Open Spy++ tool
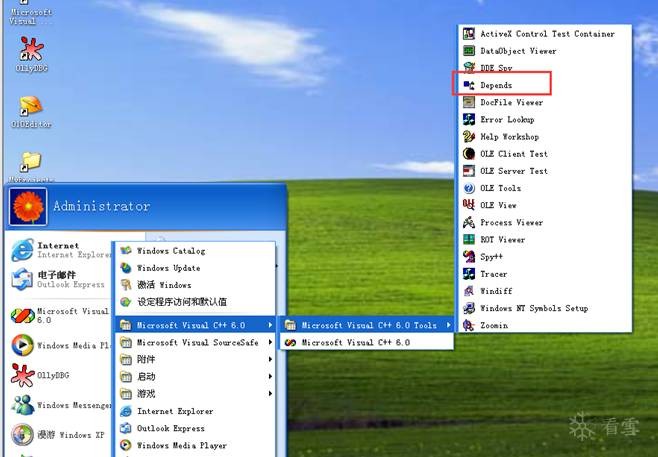 coord(493,257)
